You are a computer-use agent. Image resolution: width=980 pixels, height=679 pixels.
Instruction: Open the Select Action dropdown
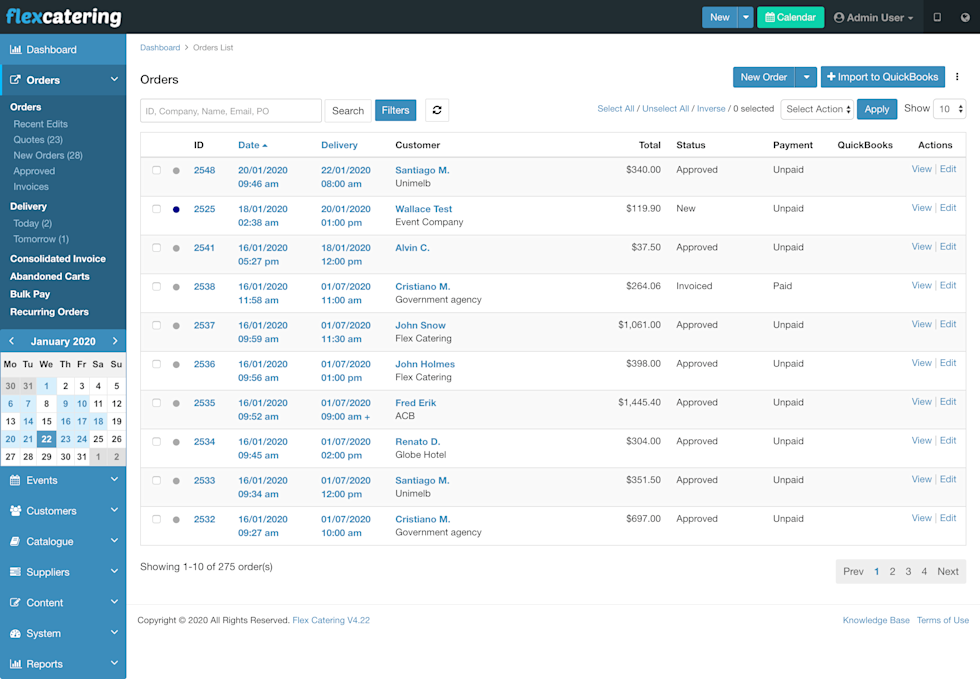[817, 108]
